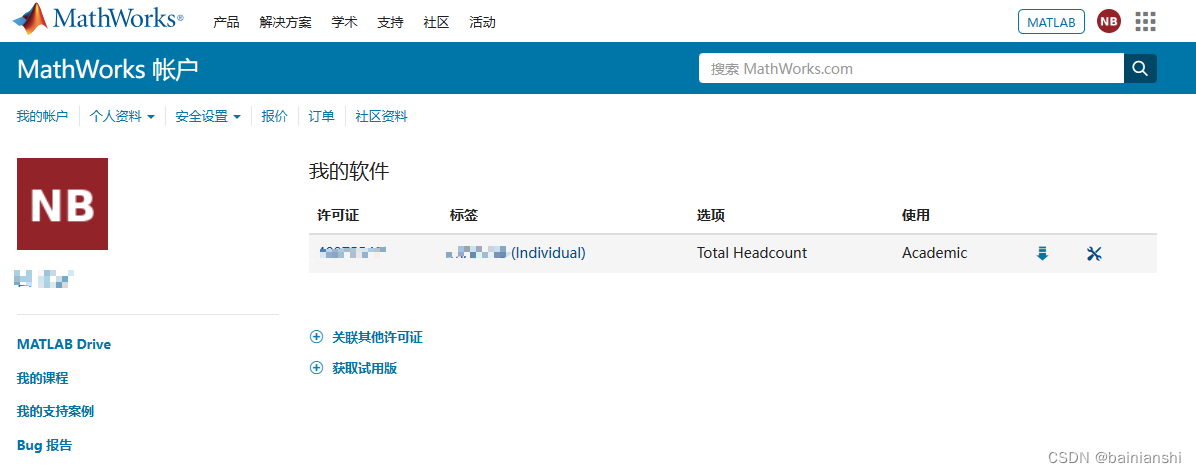Viewport: 1196px width, 473px height.
Task: Click the 获取试用版 link
Action: [365, 368]
